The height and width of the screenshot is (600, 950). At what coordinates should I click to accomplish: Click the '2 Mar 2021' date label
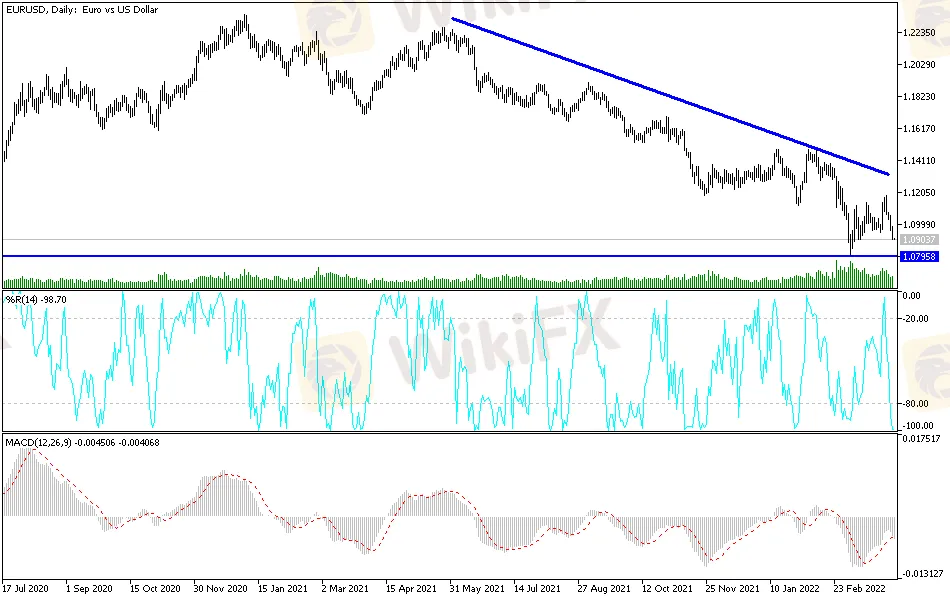[x=345, y=588]
